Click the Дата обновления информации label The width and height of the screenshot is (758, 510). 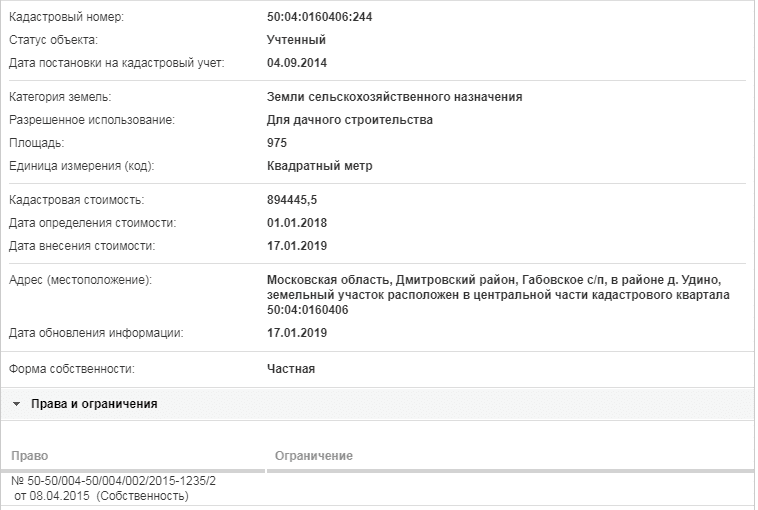click(x=96, y=333)
